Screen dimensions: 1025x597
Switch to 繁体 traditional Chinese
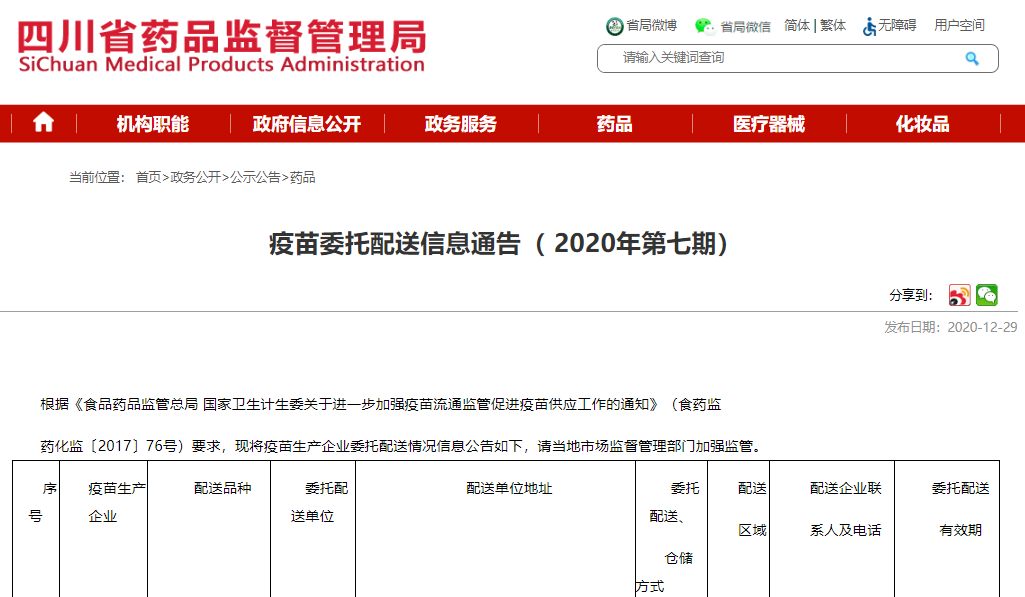point(833,26)
